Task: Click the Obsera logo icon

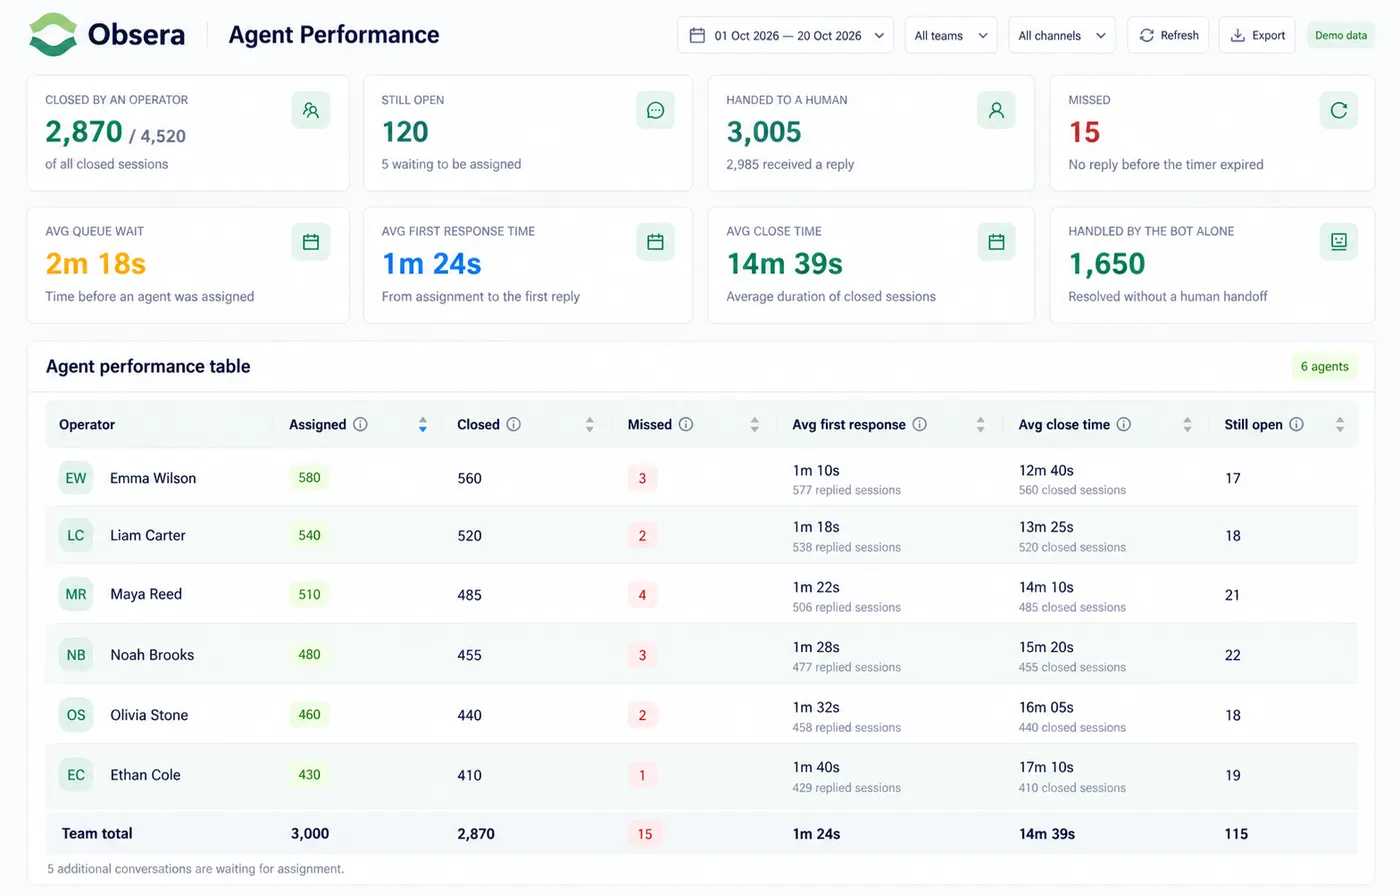Action: coord(53,35)
